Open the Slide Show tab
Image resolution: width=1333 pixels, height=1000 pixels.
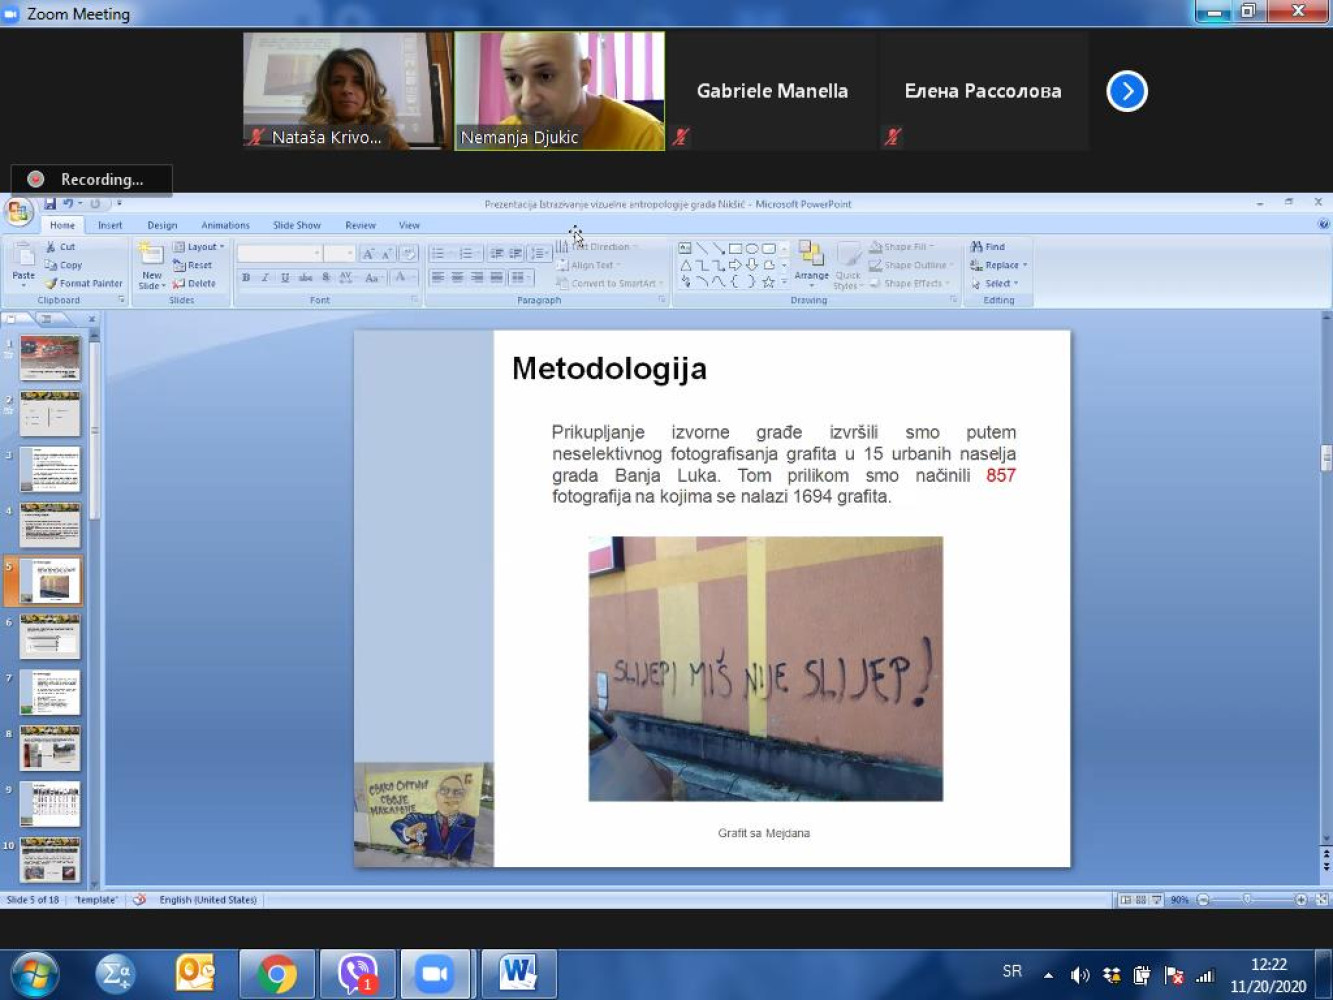click(x=297, y=225)
